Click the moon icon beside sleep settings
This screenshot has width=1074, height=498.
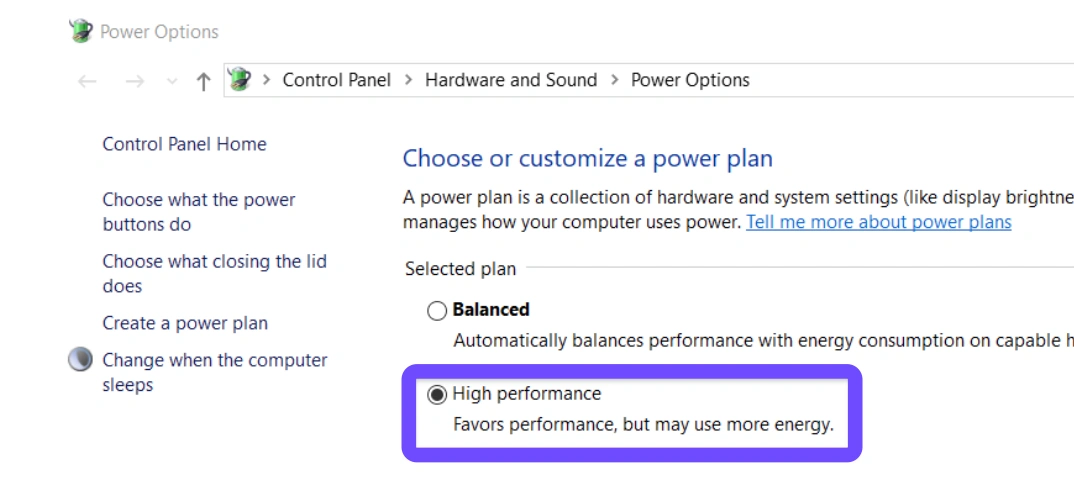click(x=80, y=360)
